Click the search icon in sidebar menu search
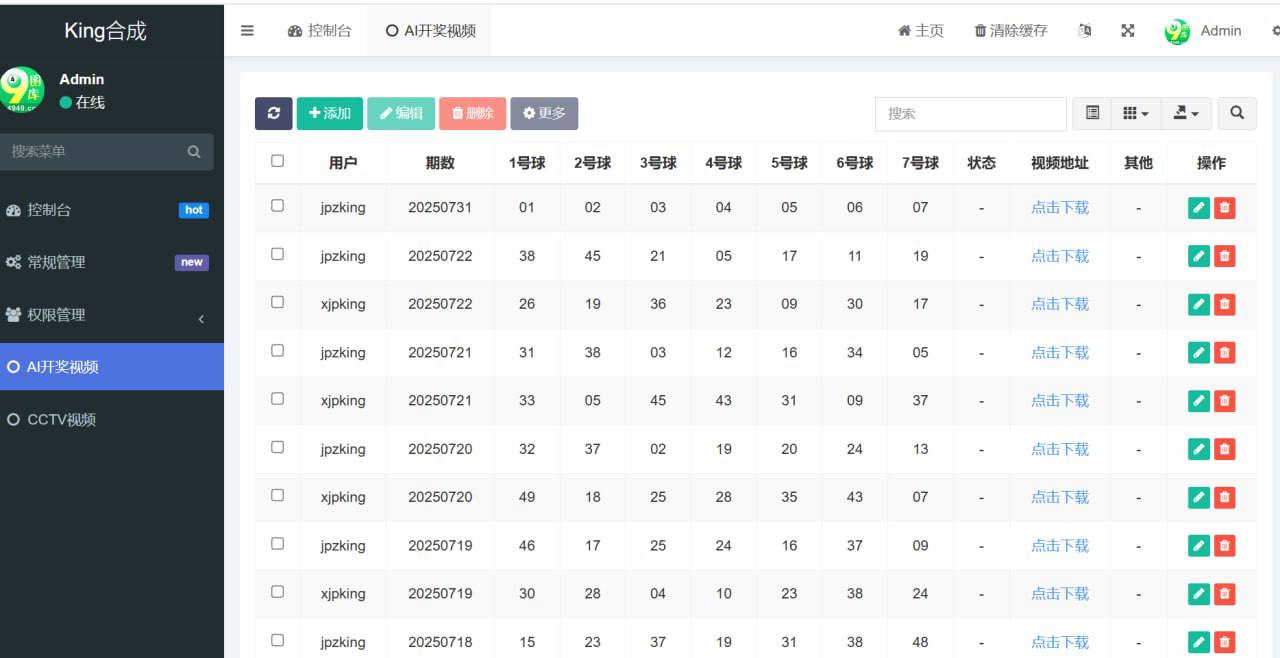The height and width of the screenshot is (658, 1280). click(x=194, y=152)
